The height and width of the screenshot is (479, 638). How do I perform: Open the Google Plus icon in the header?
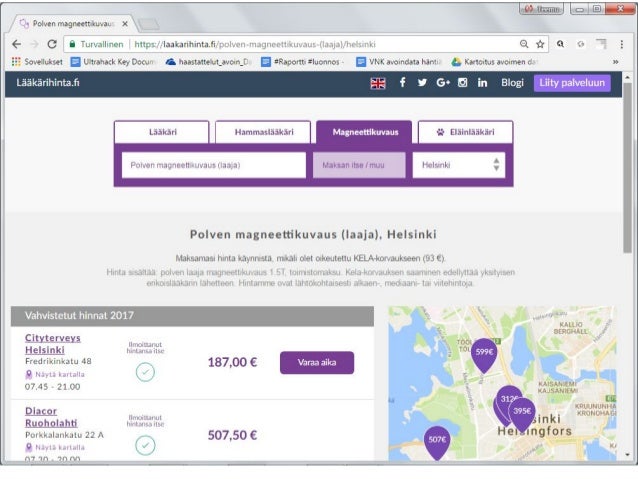pos(443,83)
